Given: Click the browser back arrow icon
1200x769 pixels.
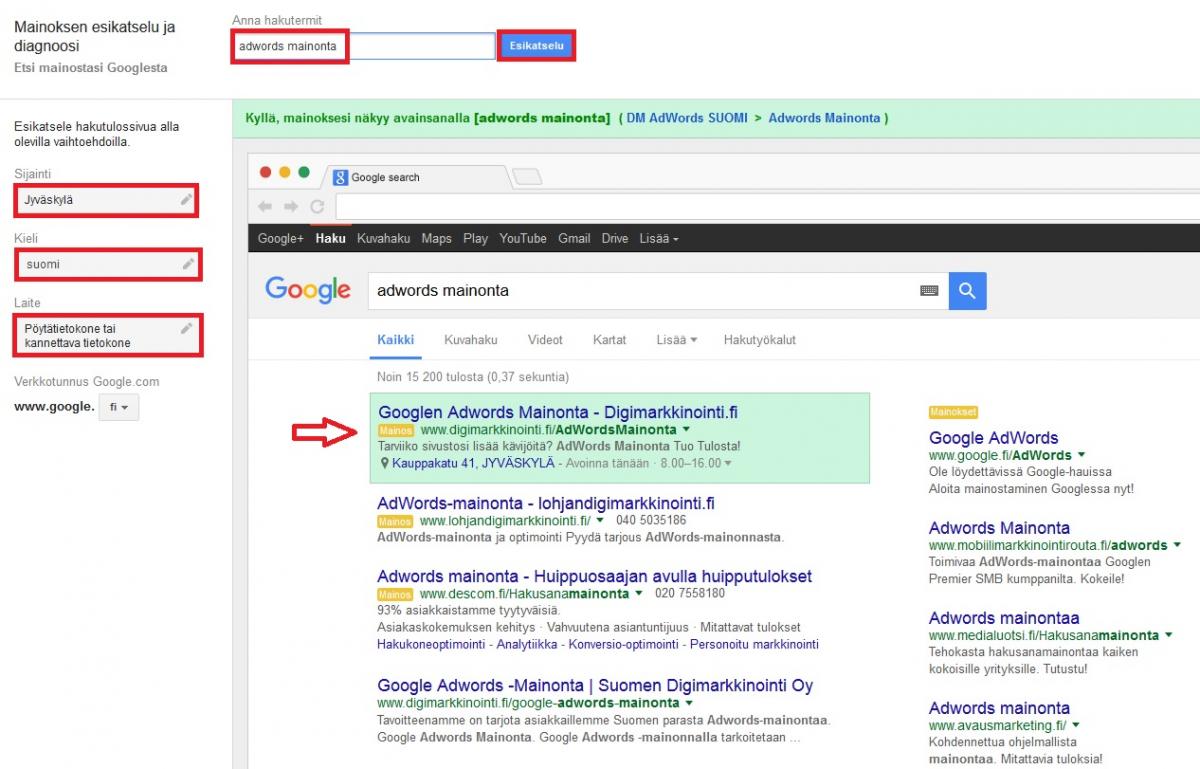Looking at the screenshot, I should coord(265,207).
